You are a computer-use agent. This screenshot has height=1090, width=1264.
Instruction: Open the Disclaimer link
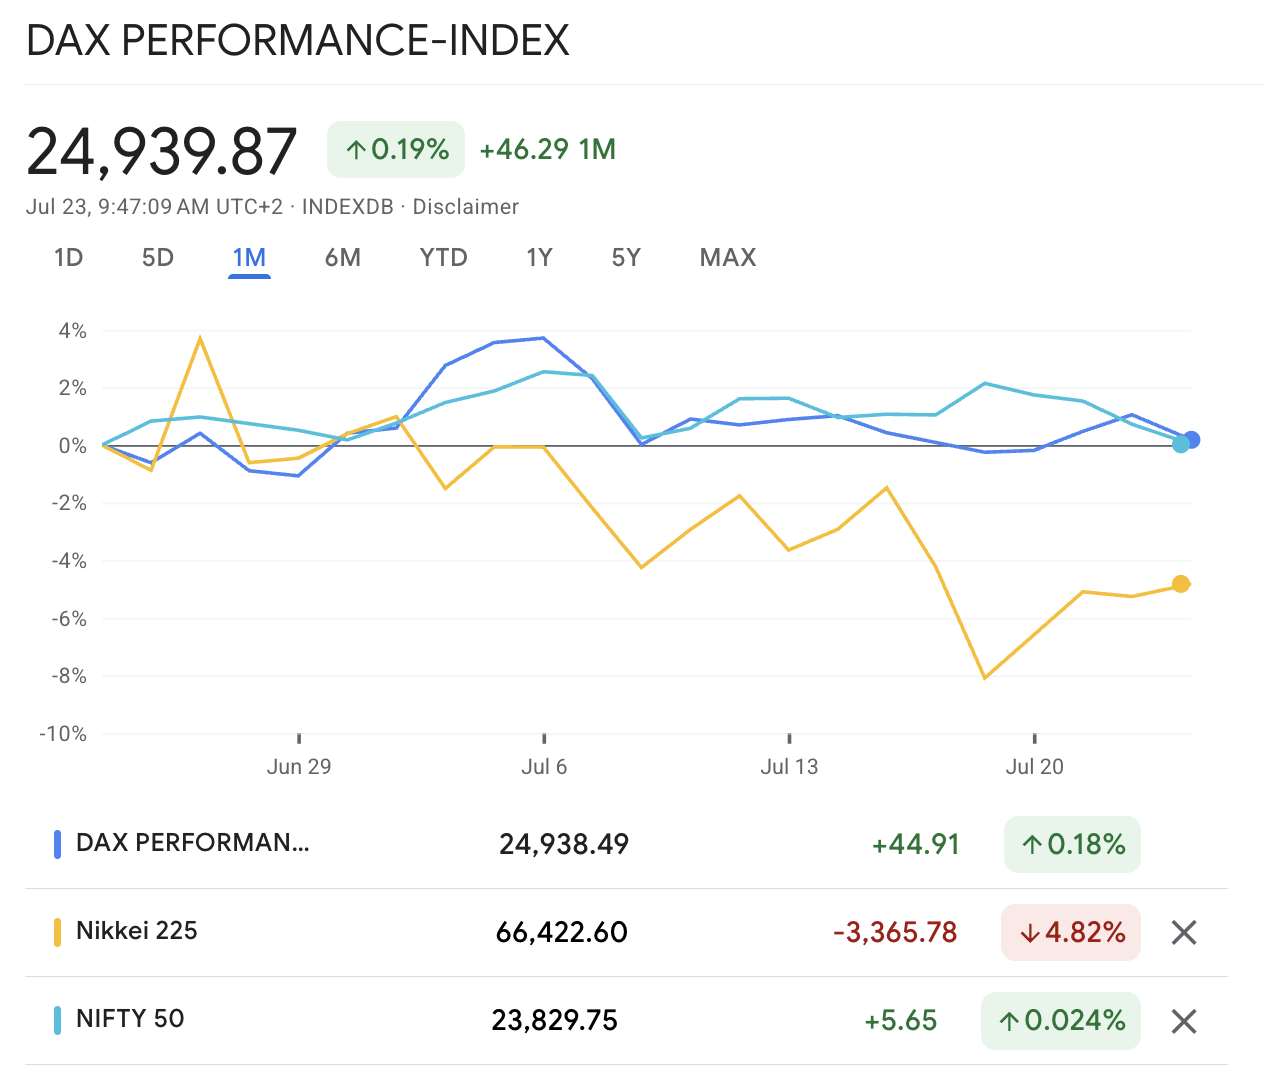pos(466,207)
